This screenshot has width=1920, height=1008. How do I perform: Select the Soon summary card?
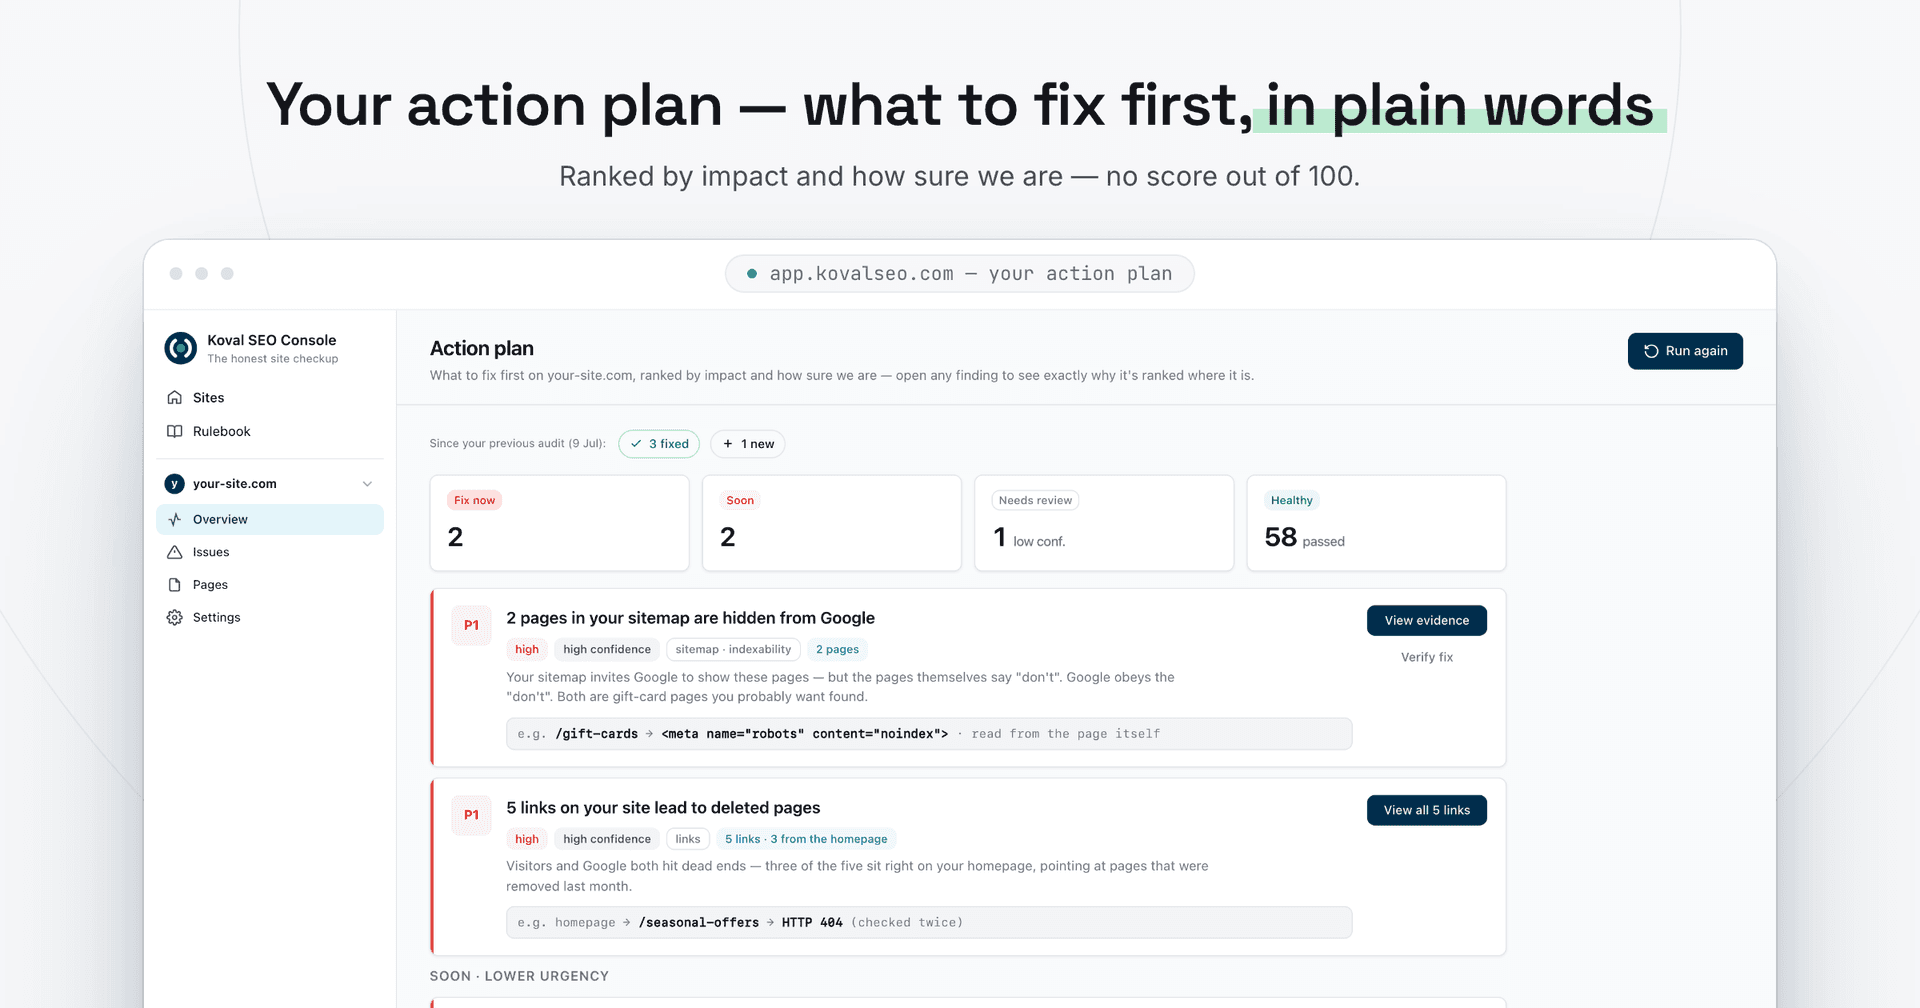point(832,523)
